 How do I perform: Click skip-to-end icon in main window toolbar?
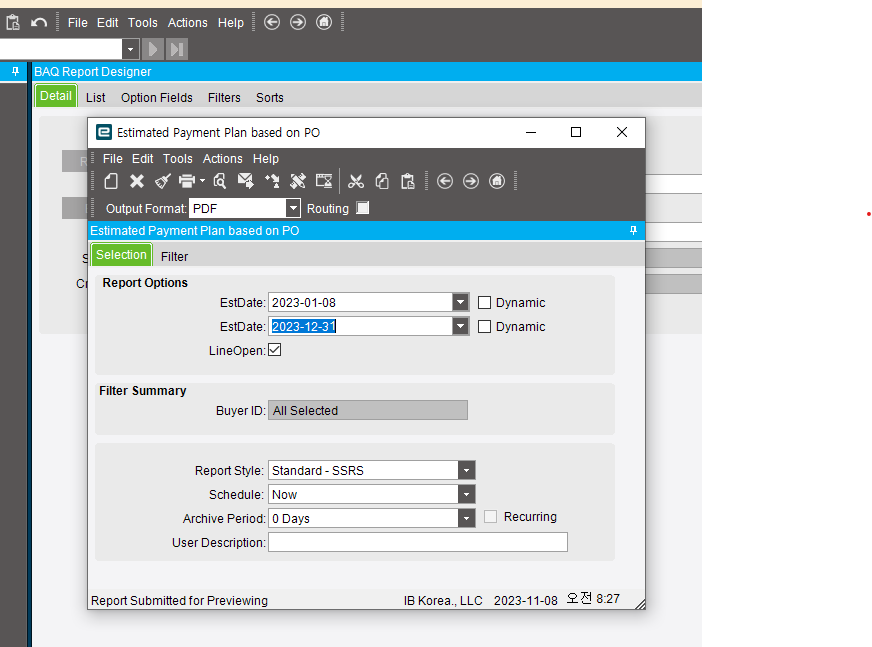tap(176, 49)
